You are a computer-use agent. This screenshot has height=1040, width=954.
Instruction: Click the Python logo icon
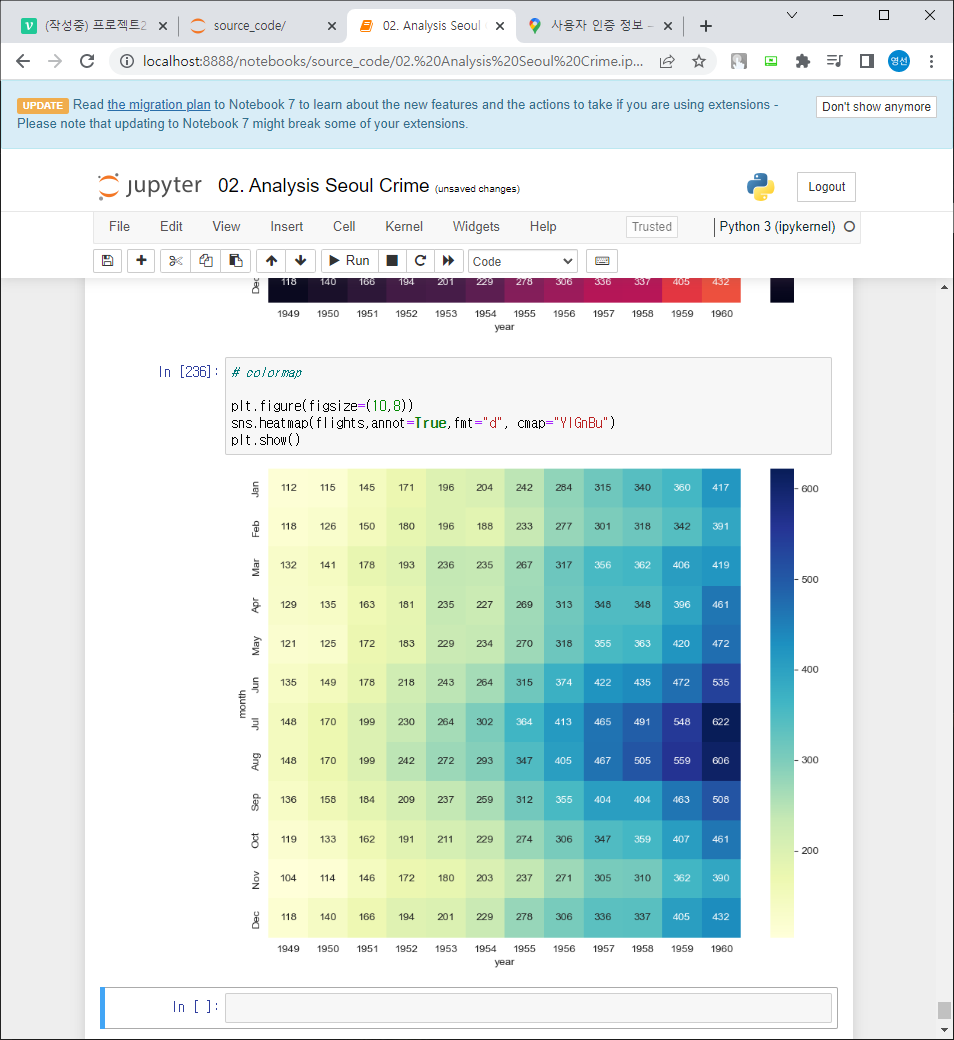click(760, 187)
